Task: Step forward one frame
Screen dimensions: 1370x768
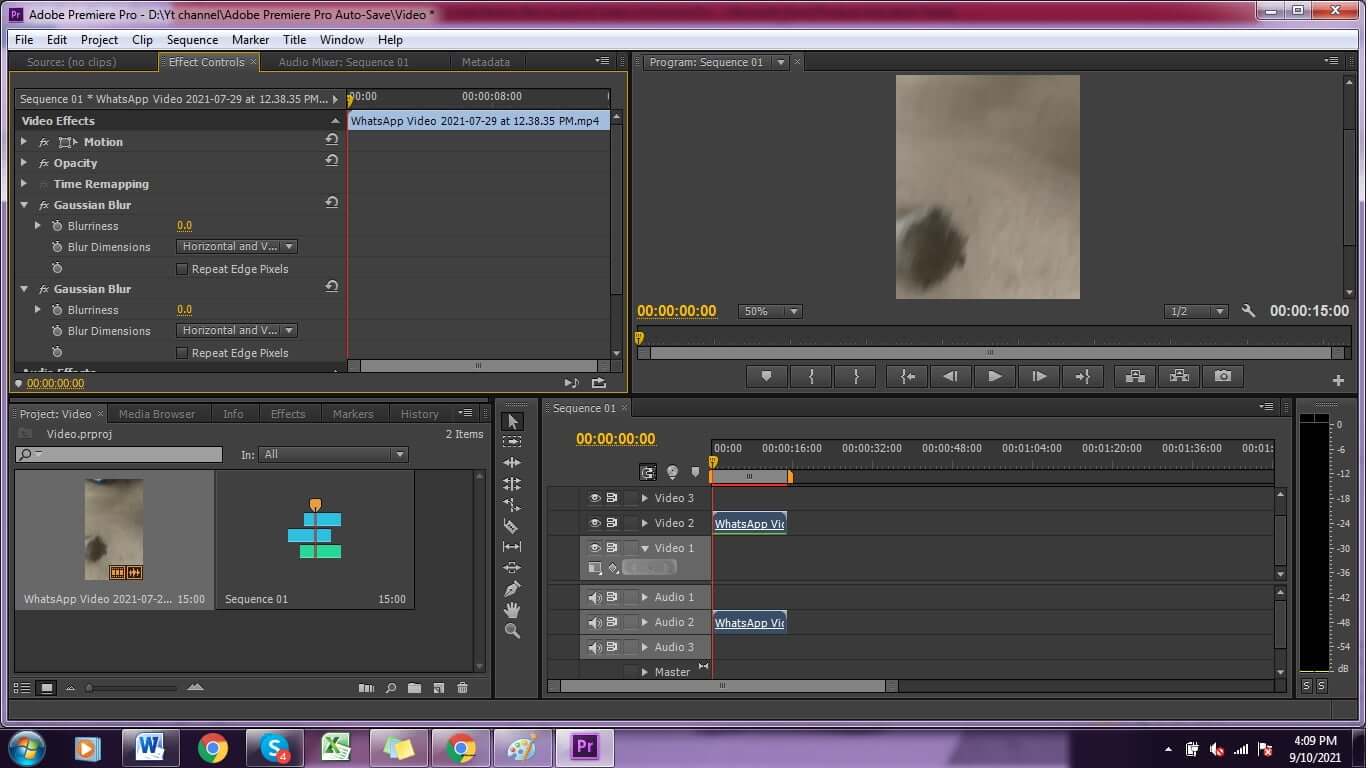Action: (1038, 376)
